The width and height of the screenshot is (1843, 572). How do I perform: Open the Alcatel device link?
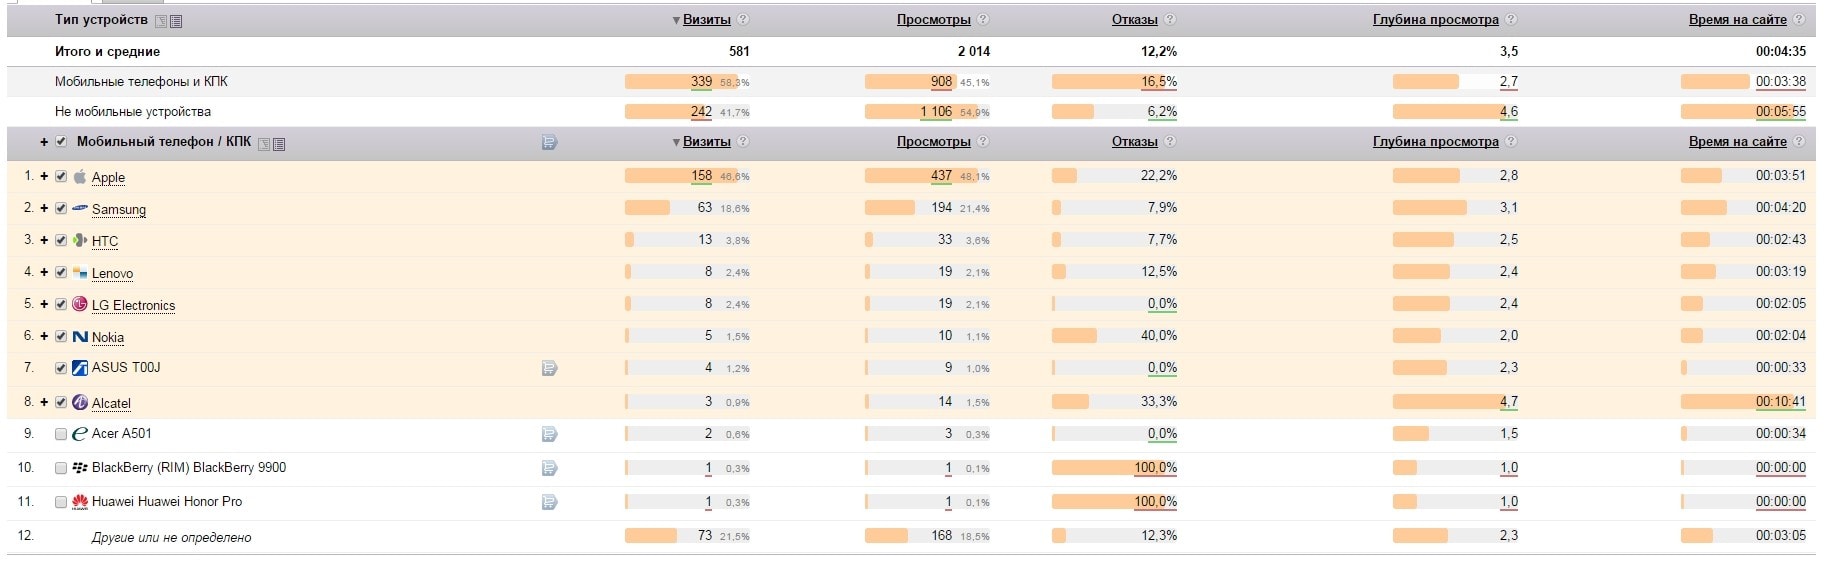pyautogui.click(x=111, y=403)
